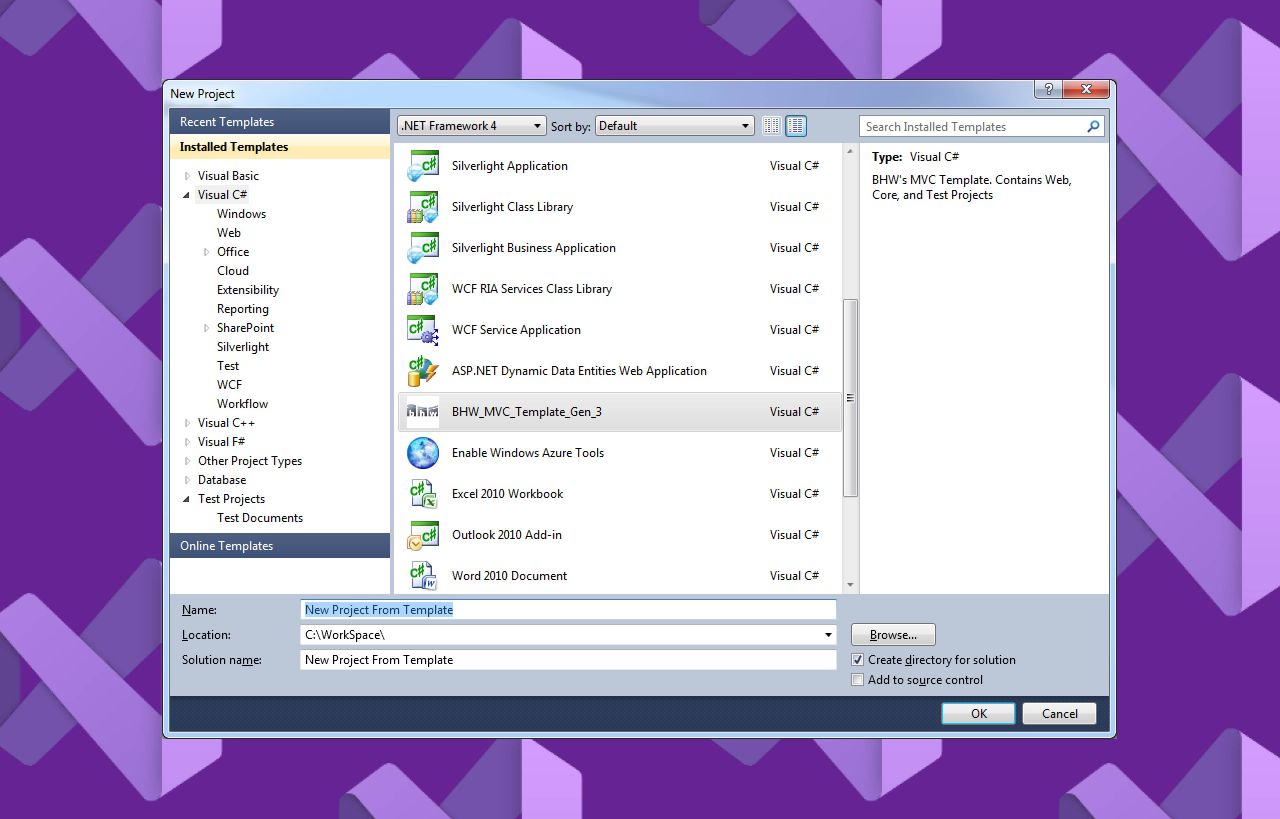1280x819 pixels.
Task: Click the BHW_MVC_Template_Gen_3 template icon
Action: pyautogui.click(x=423, y=412)
